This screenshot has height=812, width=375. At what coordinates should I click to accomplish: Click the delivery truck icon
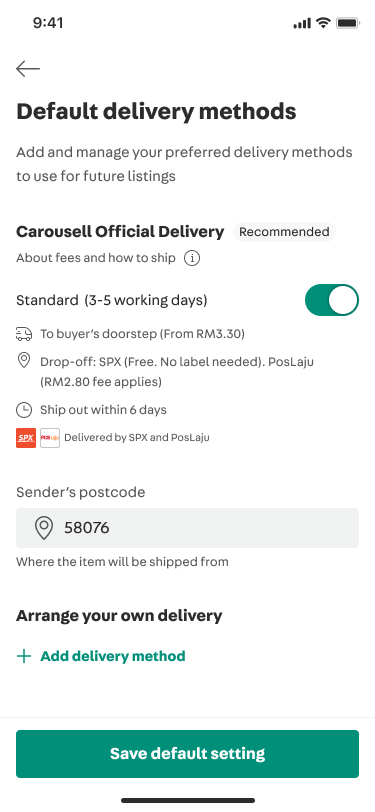click(x=24, y=334)
